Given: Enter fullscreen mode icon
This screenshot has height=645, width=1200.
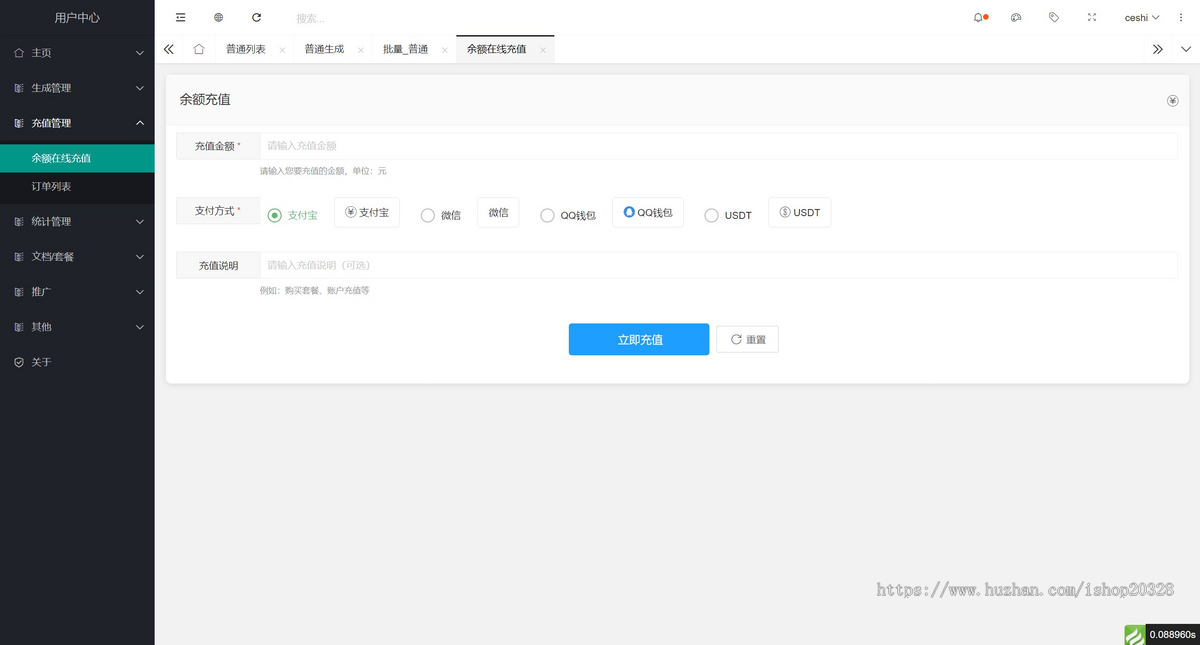Looking at the screenshot, I should point(1092,17).
